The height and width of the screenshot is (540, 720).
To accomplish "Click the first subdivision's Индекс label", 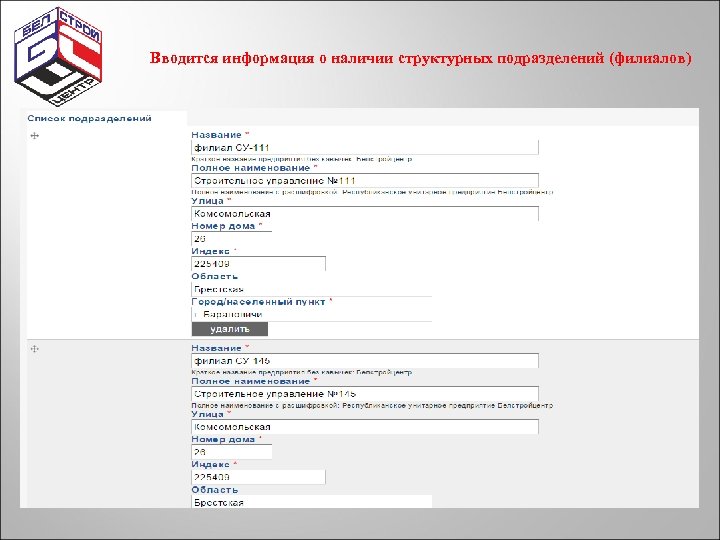I will [x=210, y=251].
